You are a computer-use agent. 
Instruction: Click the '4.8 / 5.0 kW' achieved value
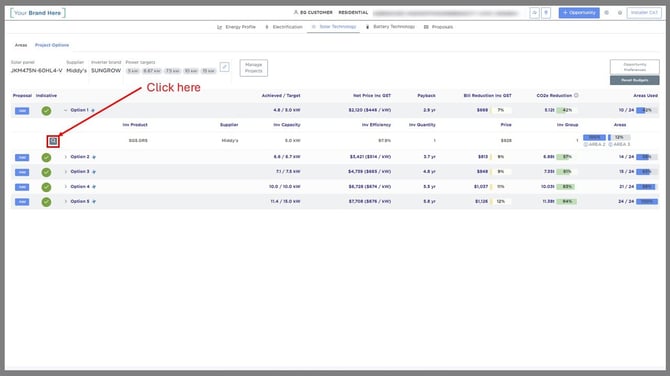click(x=287, y=110)
